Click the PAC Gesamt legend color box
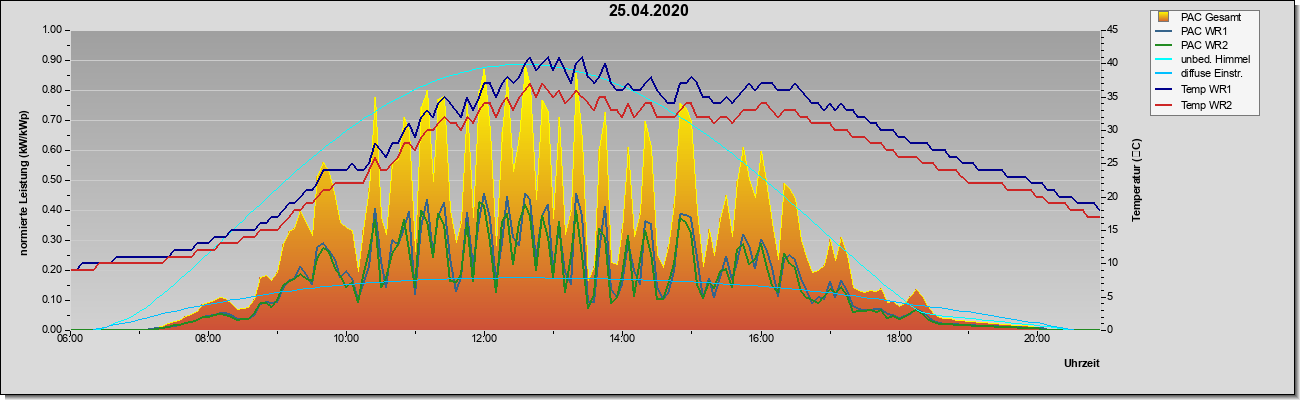 point(1164,17)
